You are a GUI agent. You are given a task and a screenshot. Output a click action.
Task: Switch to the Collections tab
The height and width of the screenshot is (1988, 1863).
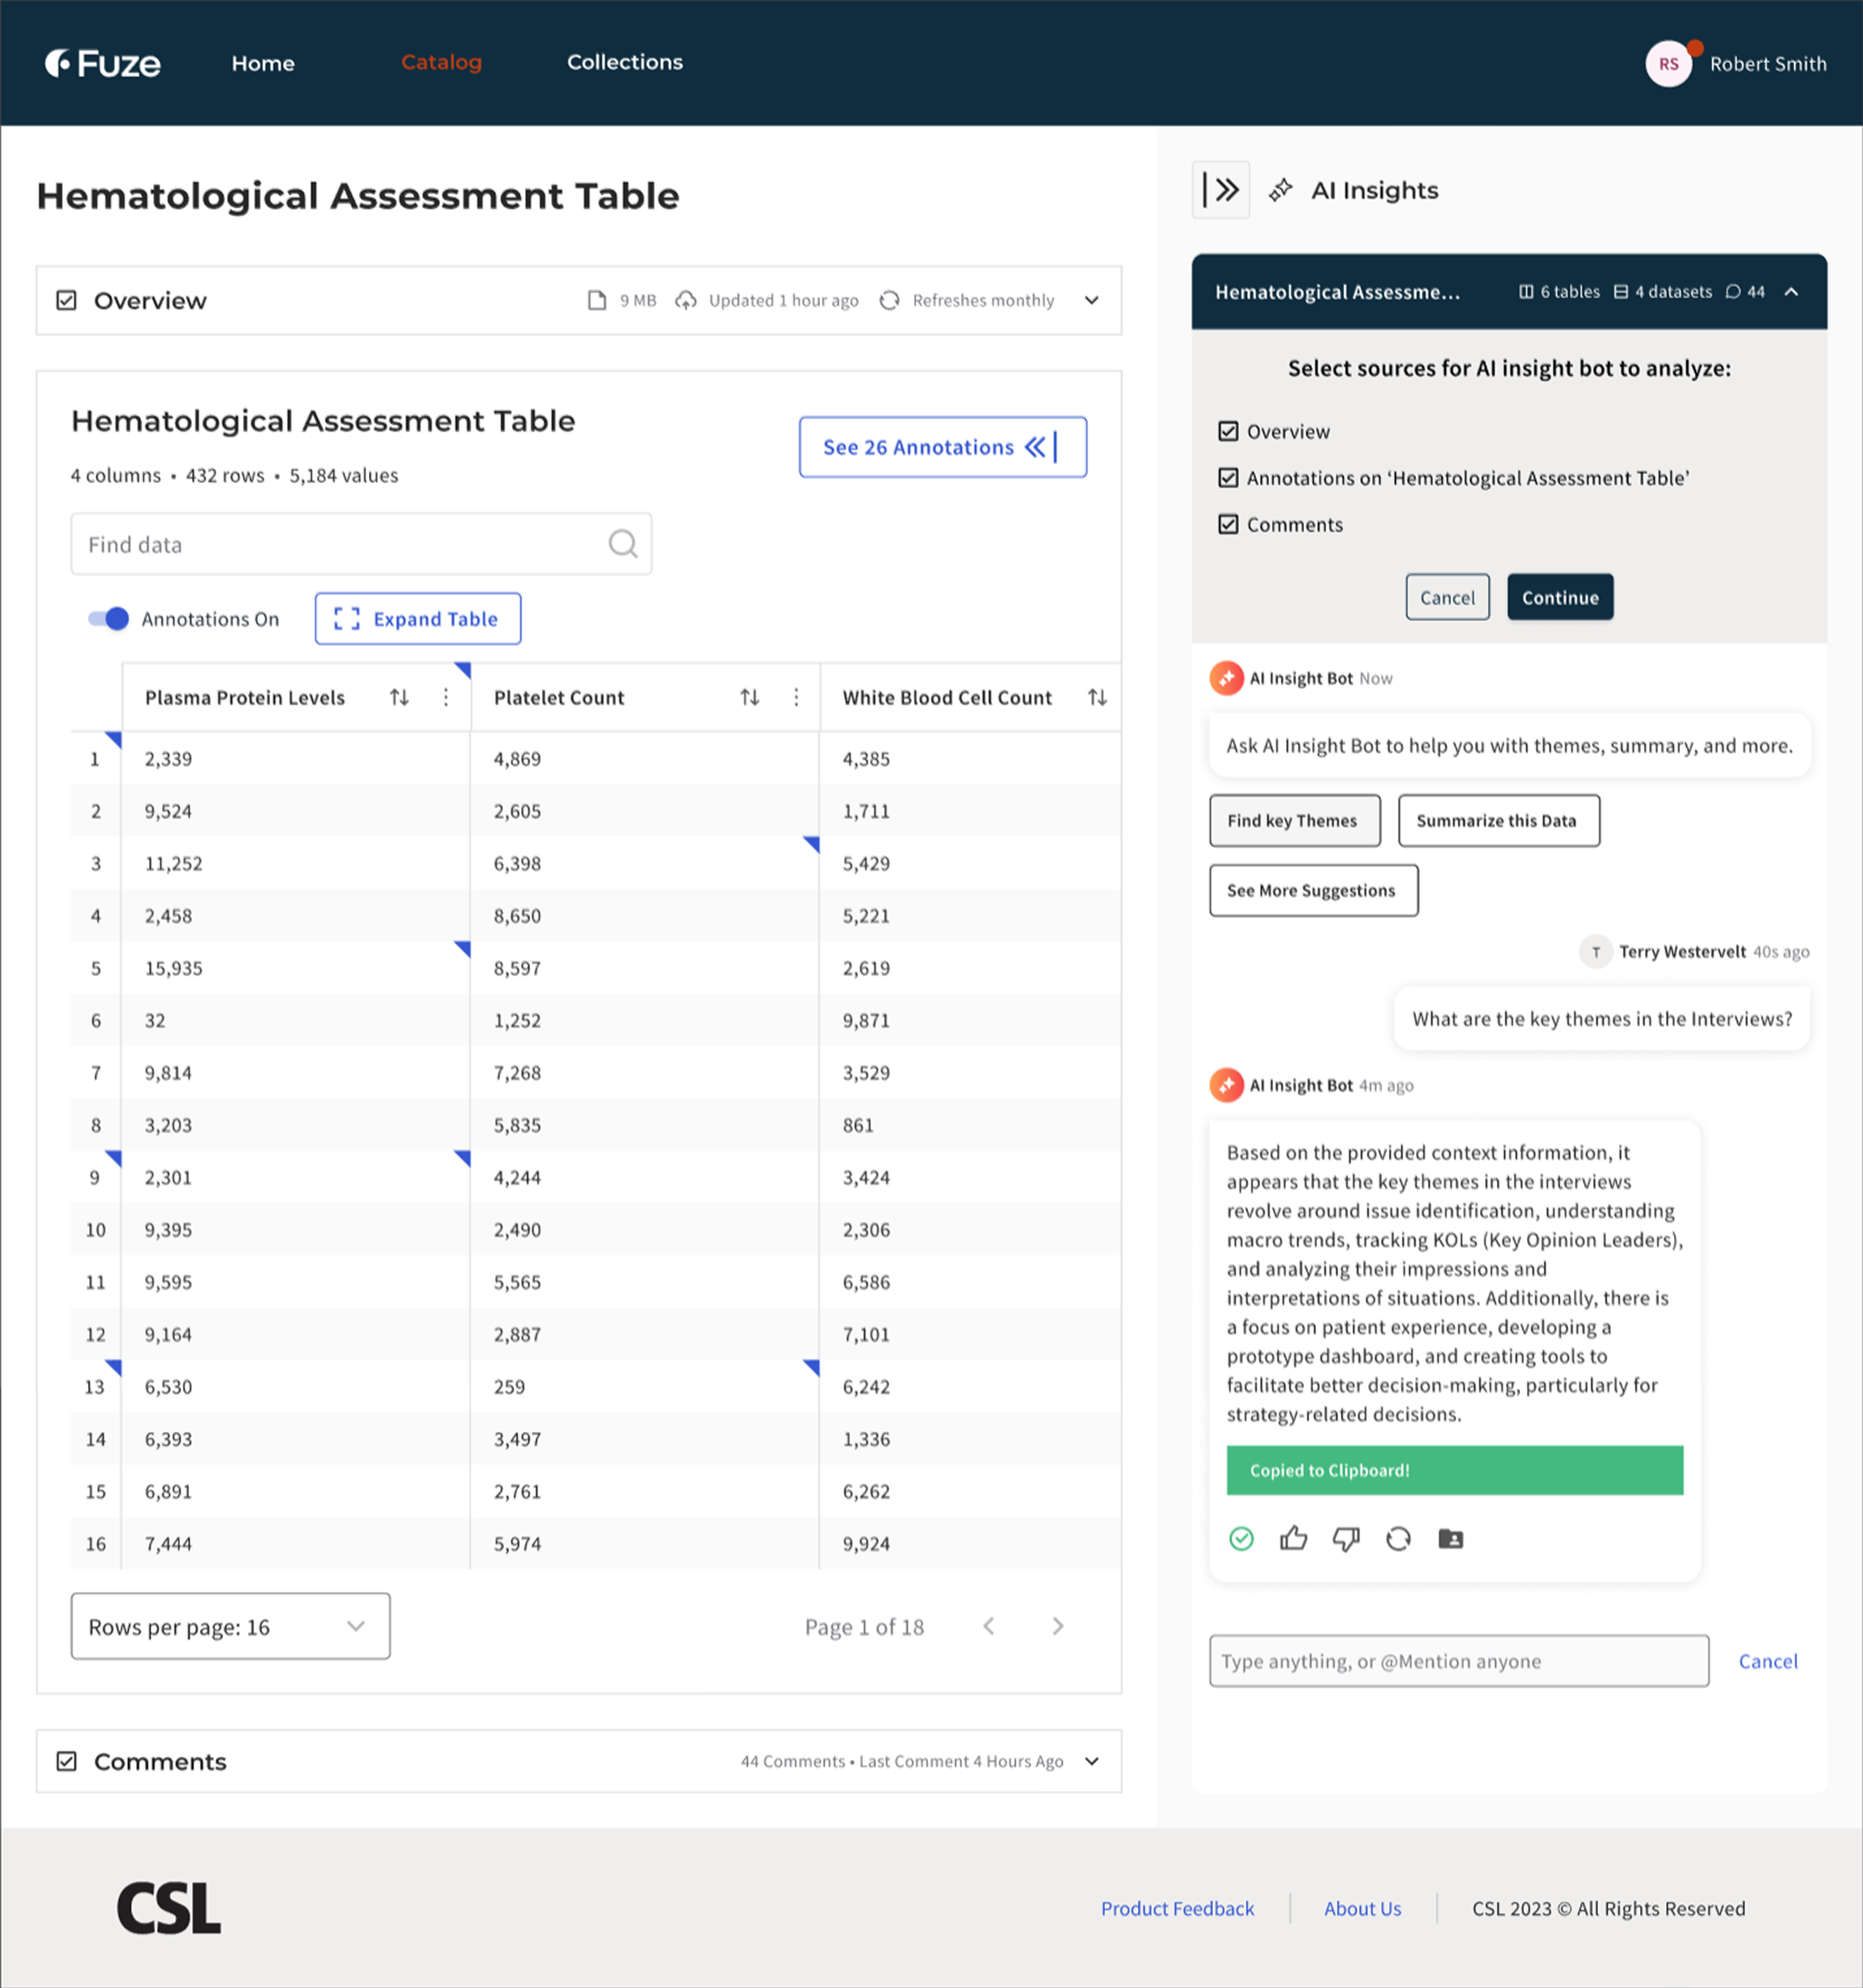(624, 62)
